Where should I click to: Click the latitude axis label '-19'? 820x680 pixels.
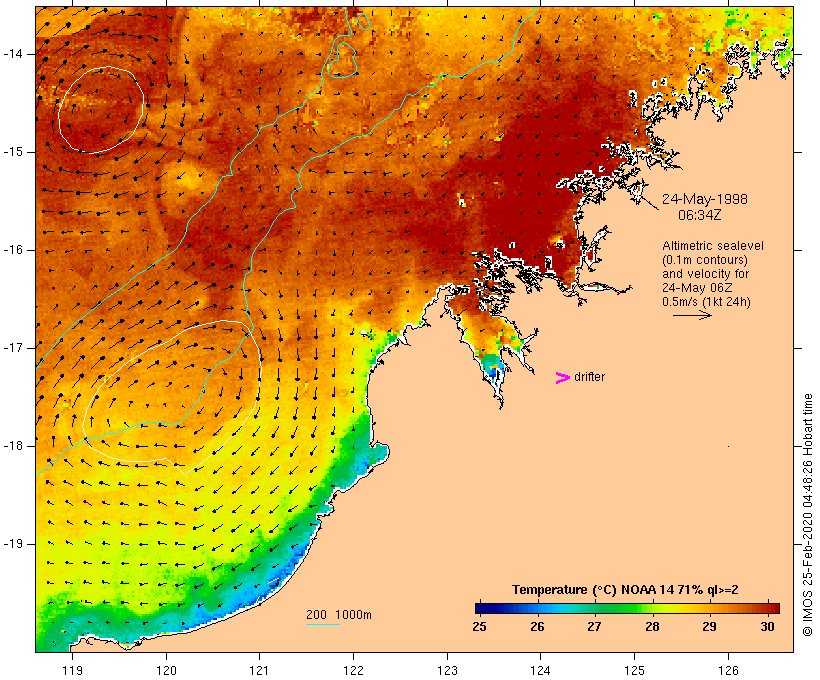[x=12, y=544]
